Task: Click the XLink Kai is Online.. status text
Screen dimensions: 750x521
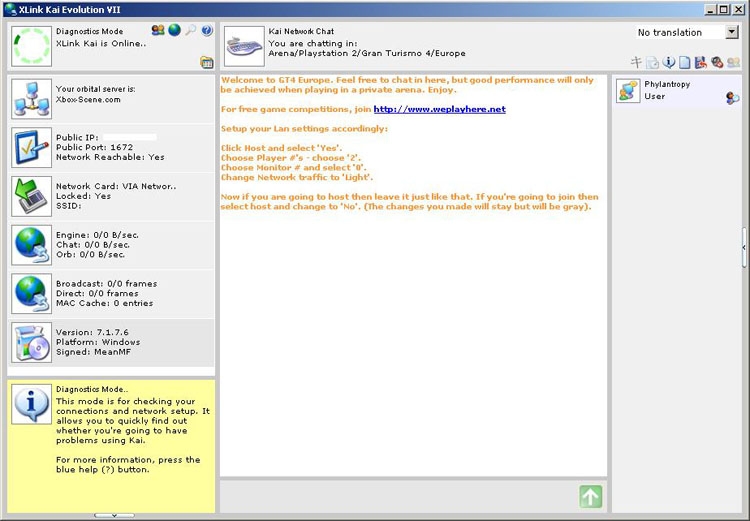Action: [x=101, y=43]
